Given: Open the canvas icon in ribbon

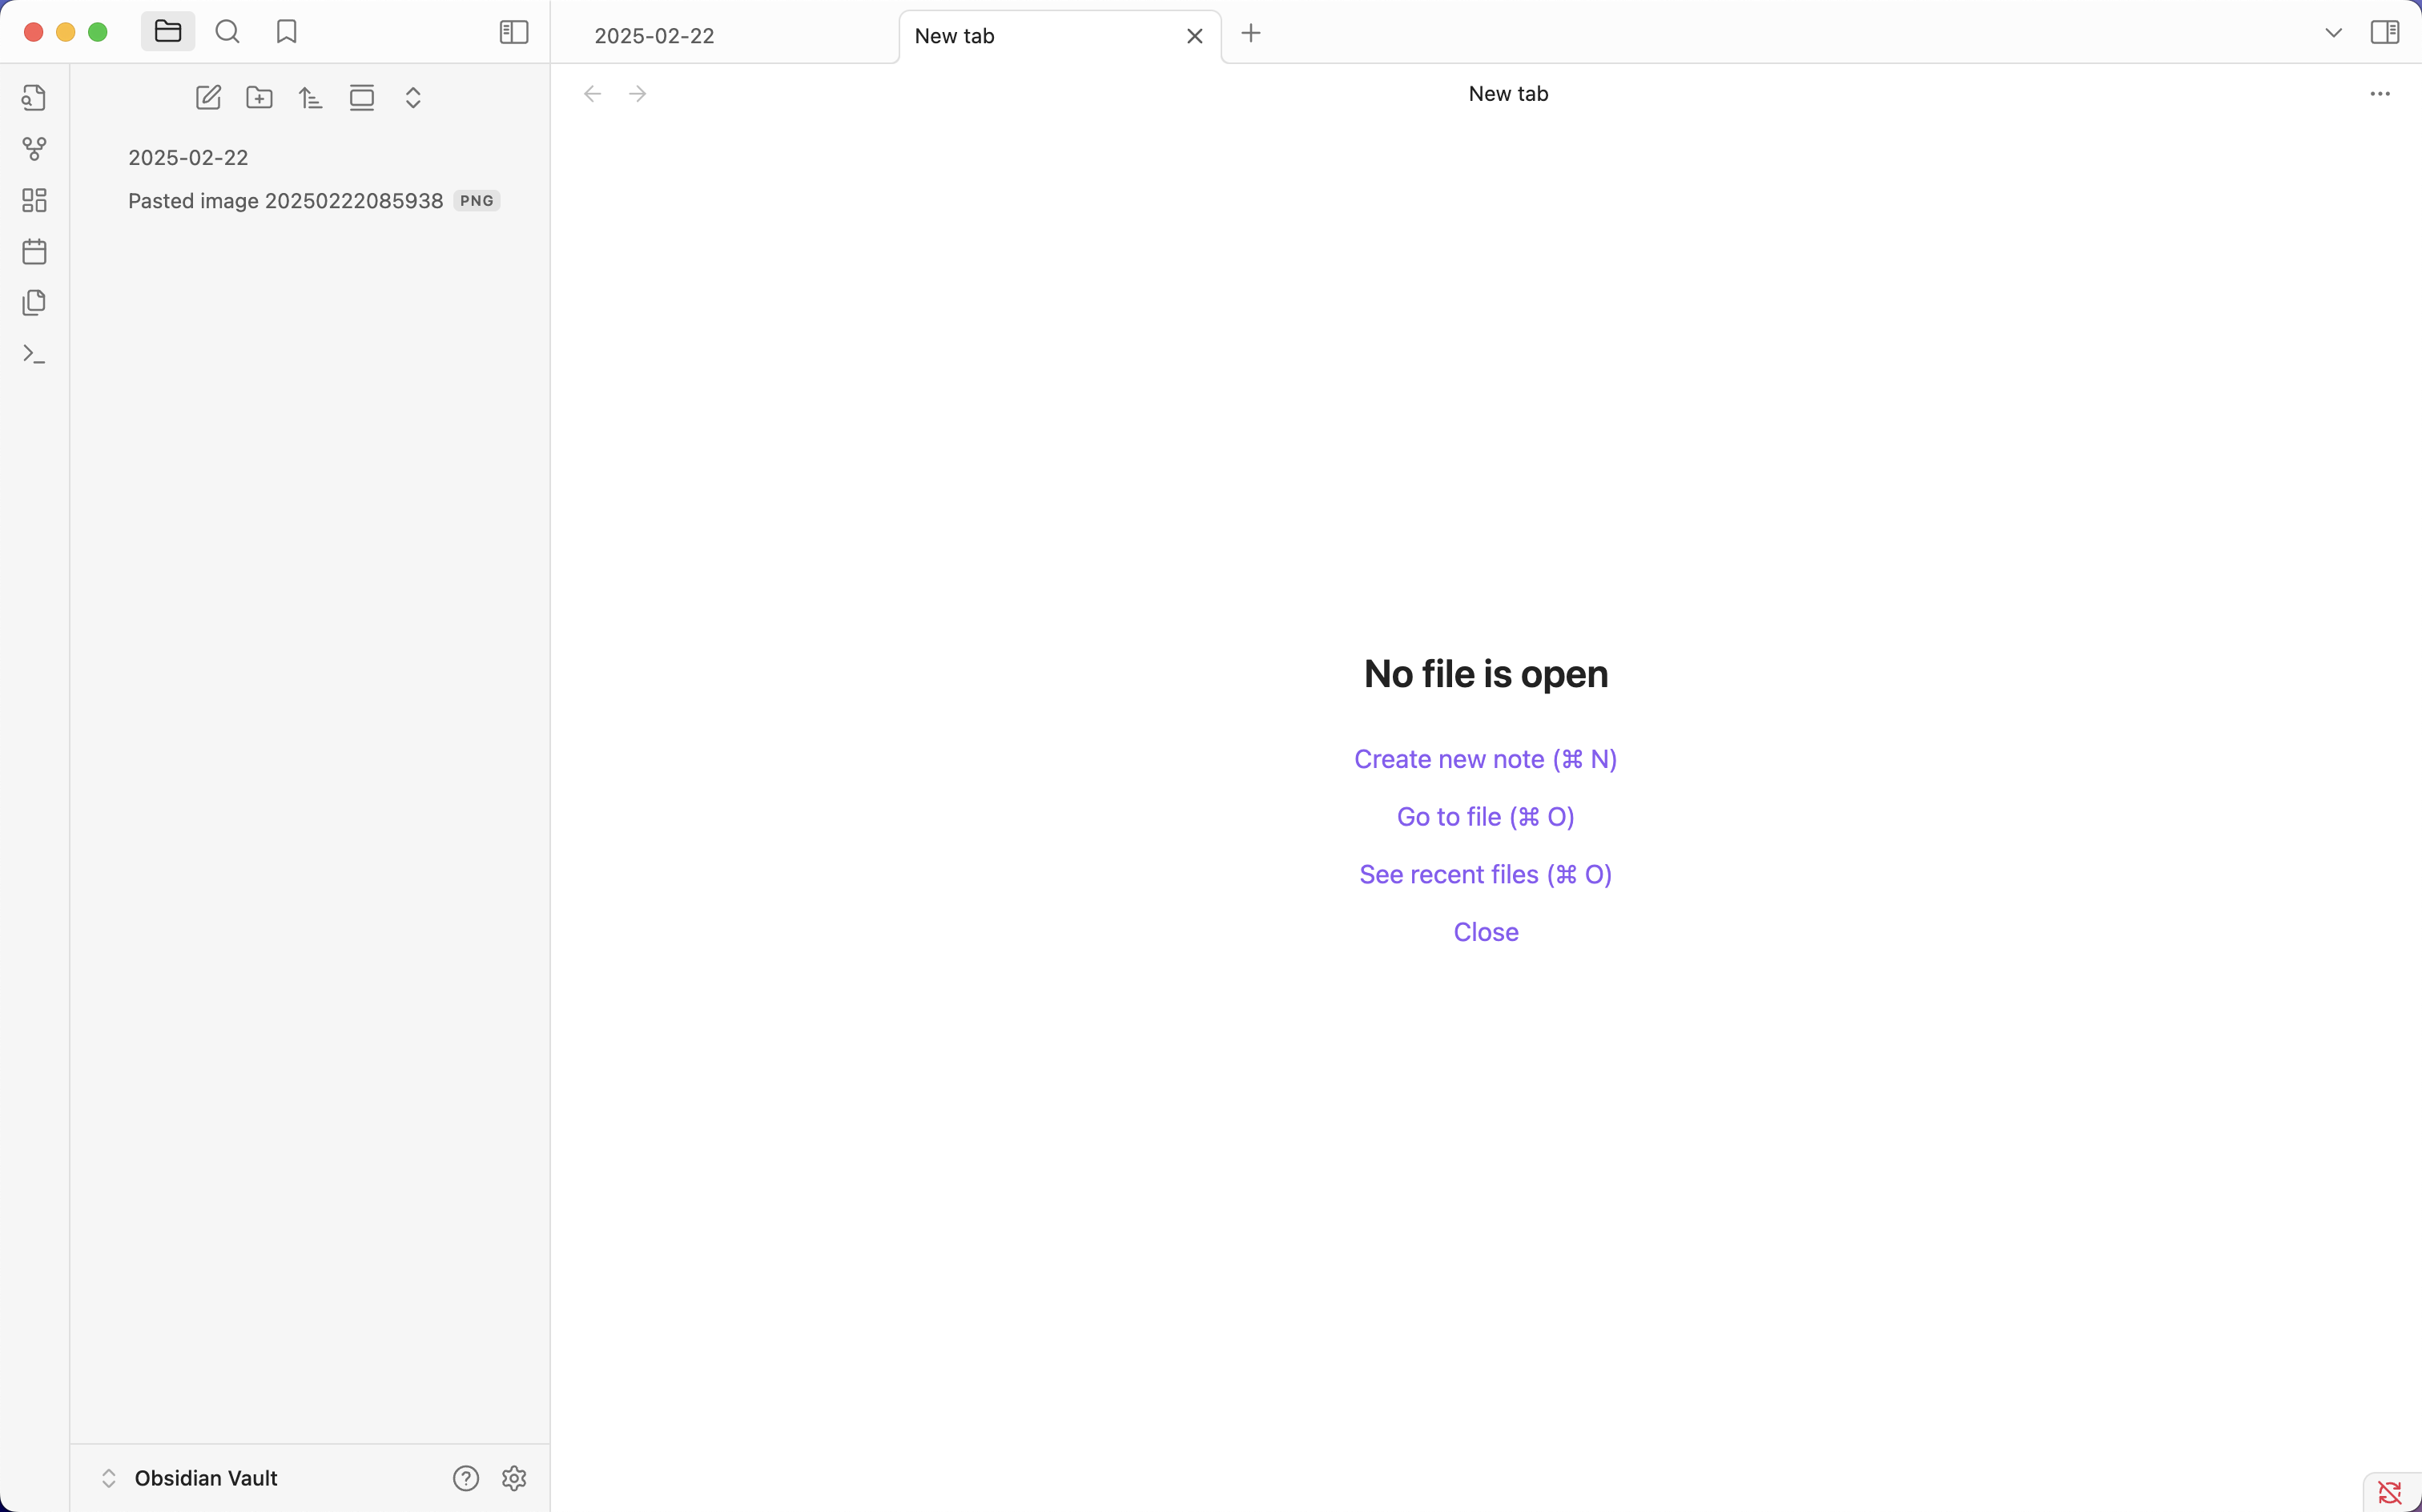Looking at the screenshot, I should [x=34, y=200].
